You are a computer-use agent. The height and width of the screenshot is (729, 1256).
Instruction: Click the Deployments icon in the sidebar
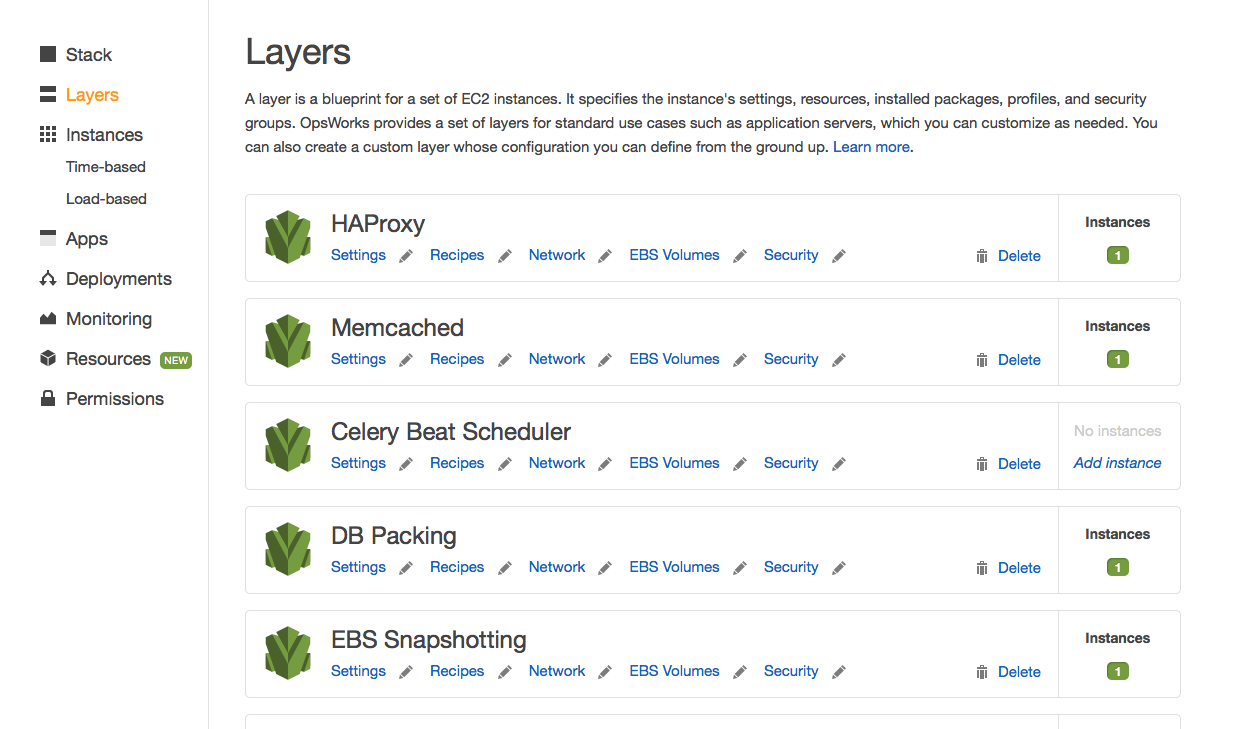[48, 279]
